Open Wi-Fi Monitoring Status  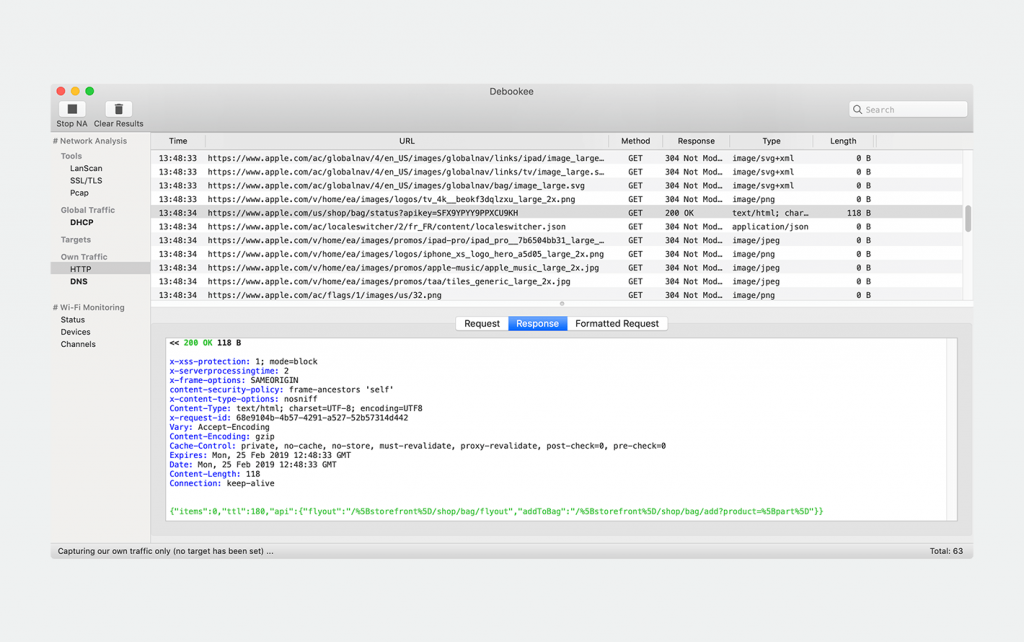point(72,320)
